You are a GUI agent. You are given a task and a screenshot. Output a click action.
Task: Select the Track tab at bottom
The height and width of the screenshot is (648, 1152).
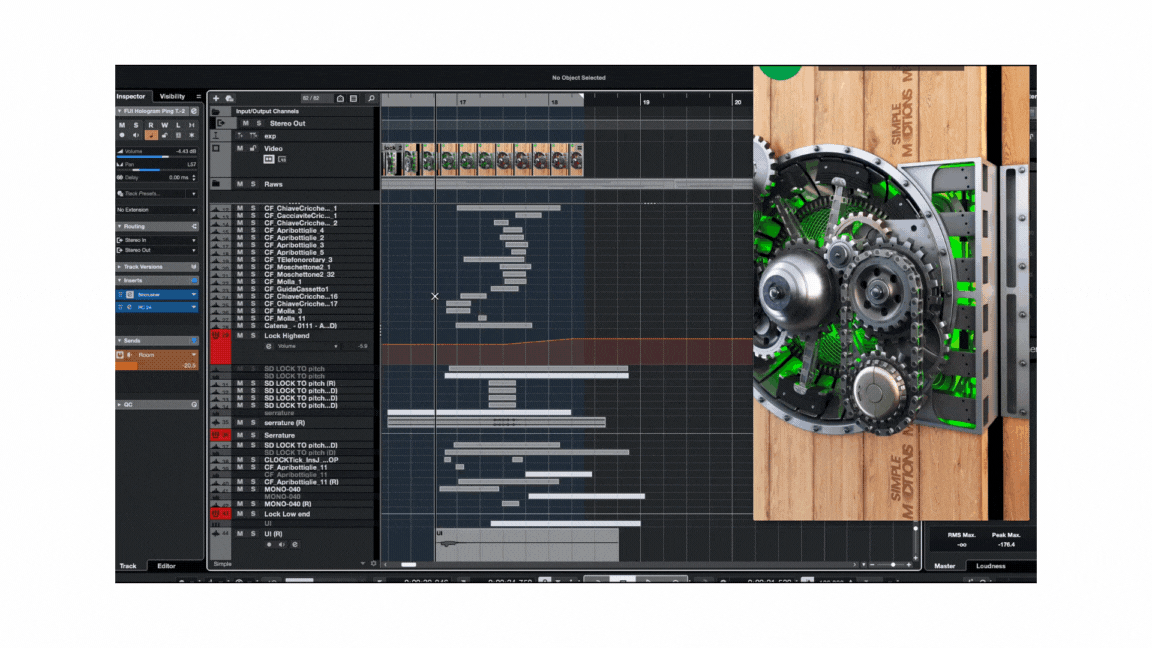coord(128,566)
